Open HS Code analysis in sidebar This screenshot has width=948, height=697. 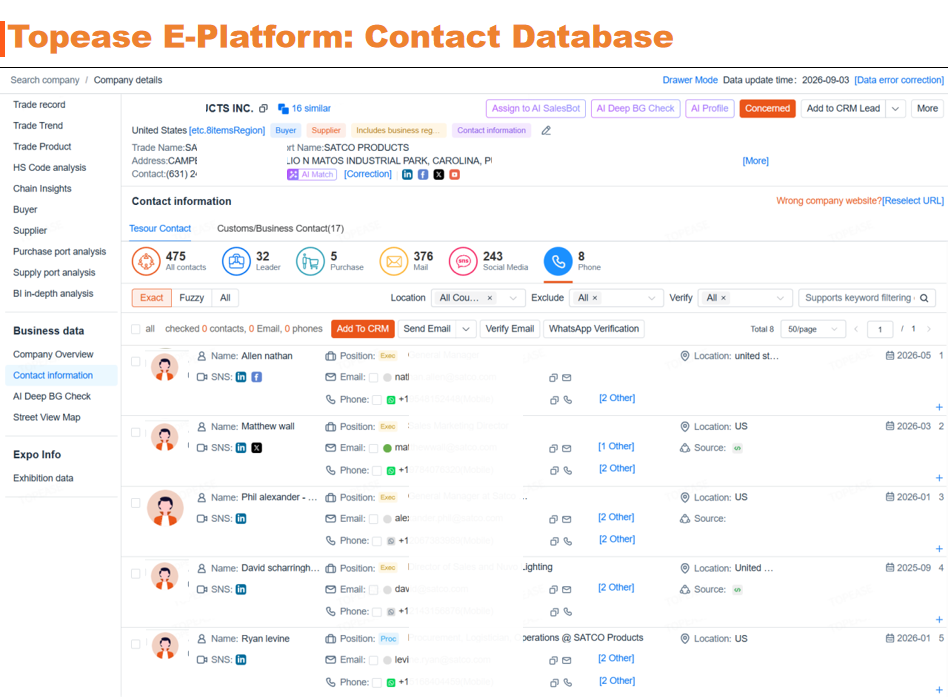click(x=50, y=167)
